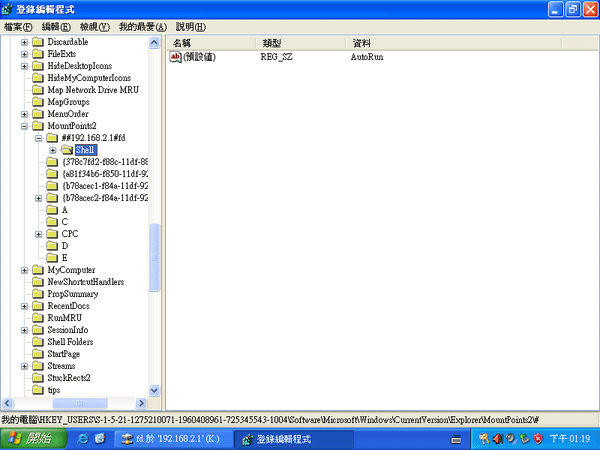Click folder icon of key A
Image resolution: width=600 pixels, height=450 pixels.
click(52, 210)
